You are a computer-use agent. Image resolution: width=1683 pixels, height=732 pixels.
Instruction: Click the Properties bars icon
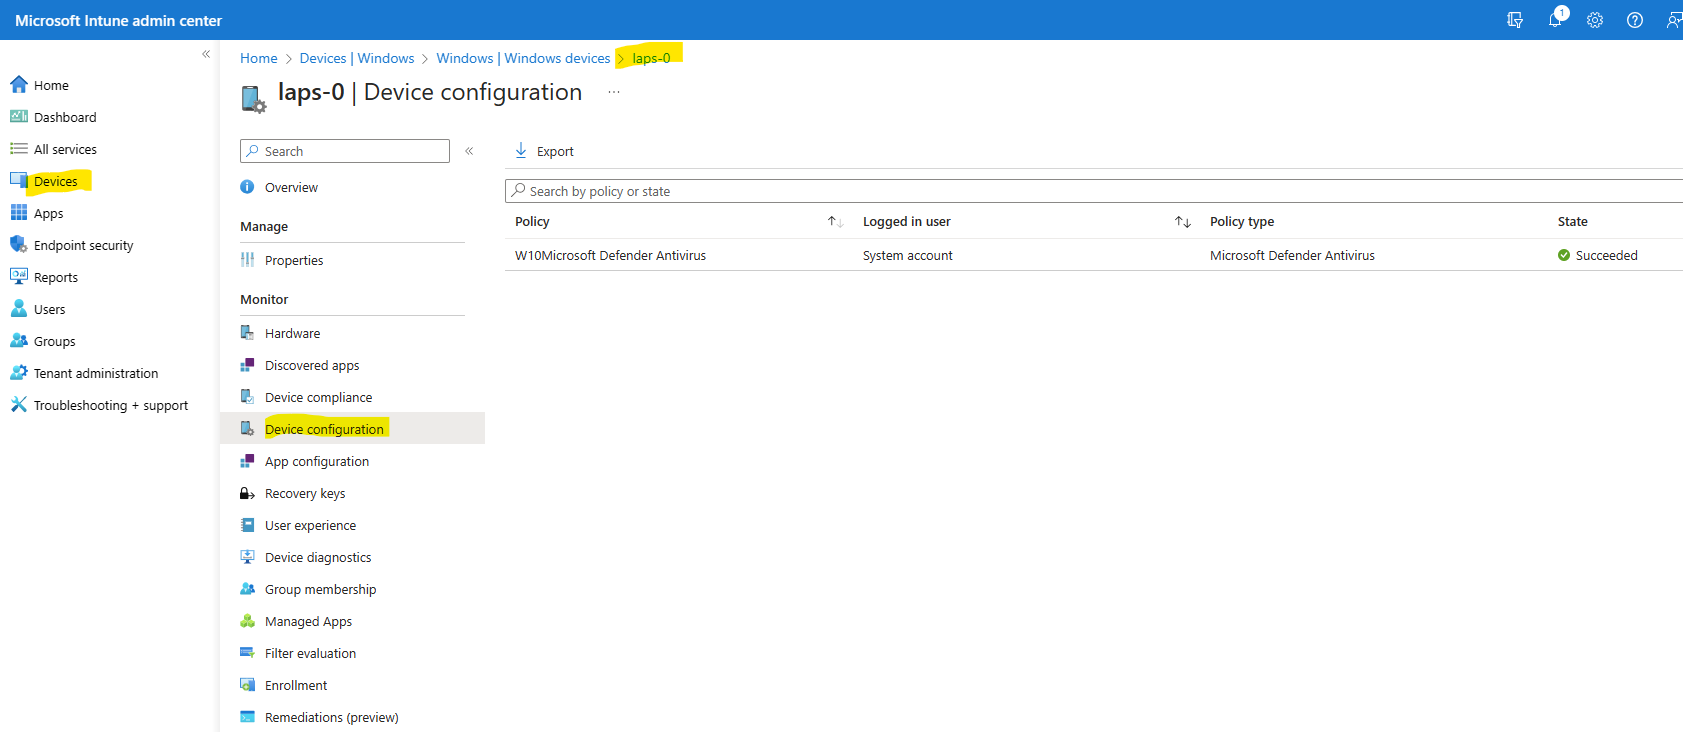pyautogui.click(x=247, y=260)
